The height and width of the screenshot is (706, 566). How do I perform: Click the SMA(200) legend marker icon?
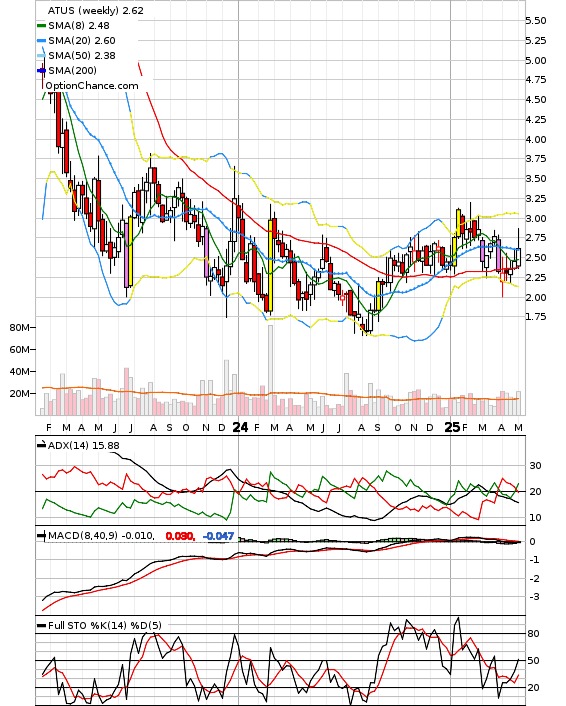(41, 70)
